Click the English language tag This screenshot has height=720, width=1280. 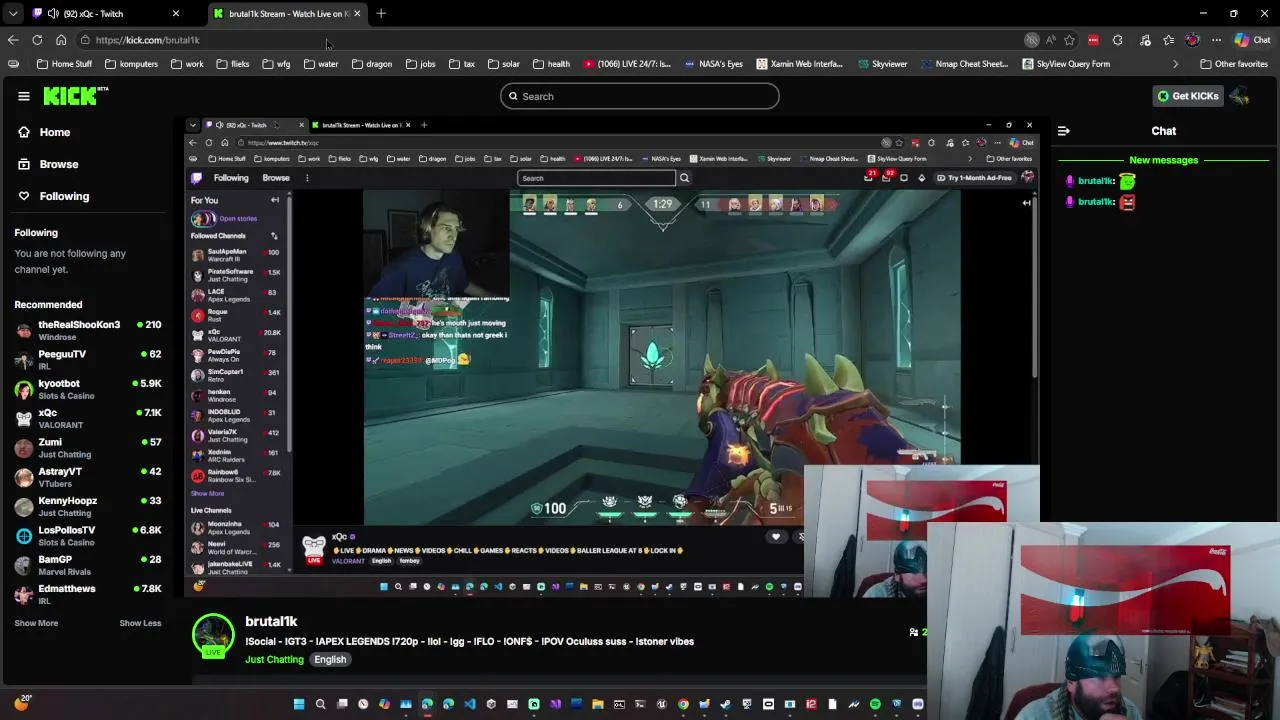(x=330, y=660)
